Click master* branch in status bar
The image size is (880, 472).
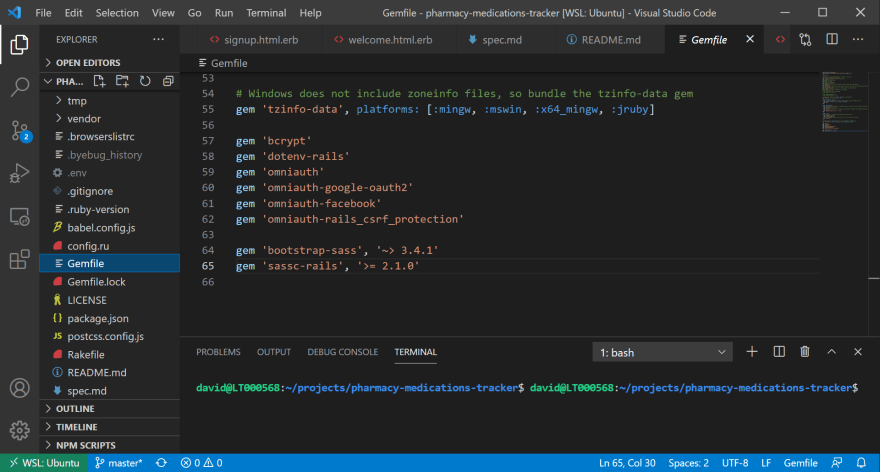pos(118,463)
